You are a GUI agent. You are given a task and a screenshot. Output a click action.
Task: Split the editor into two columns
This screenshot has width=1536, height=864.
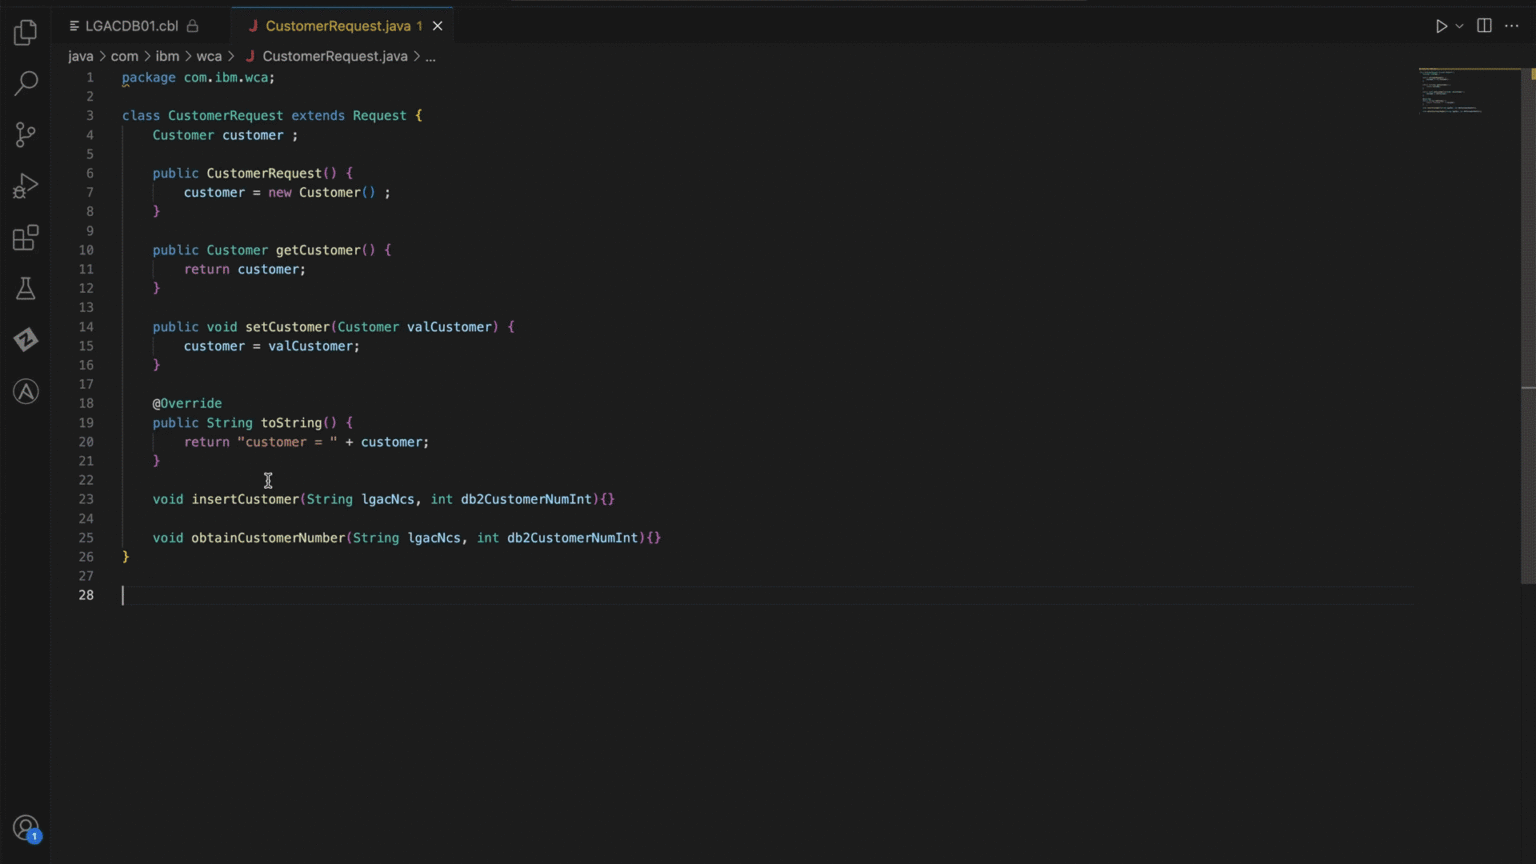[x=1484, y=26]
